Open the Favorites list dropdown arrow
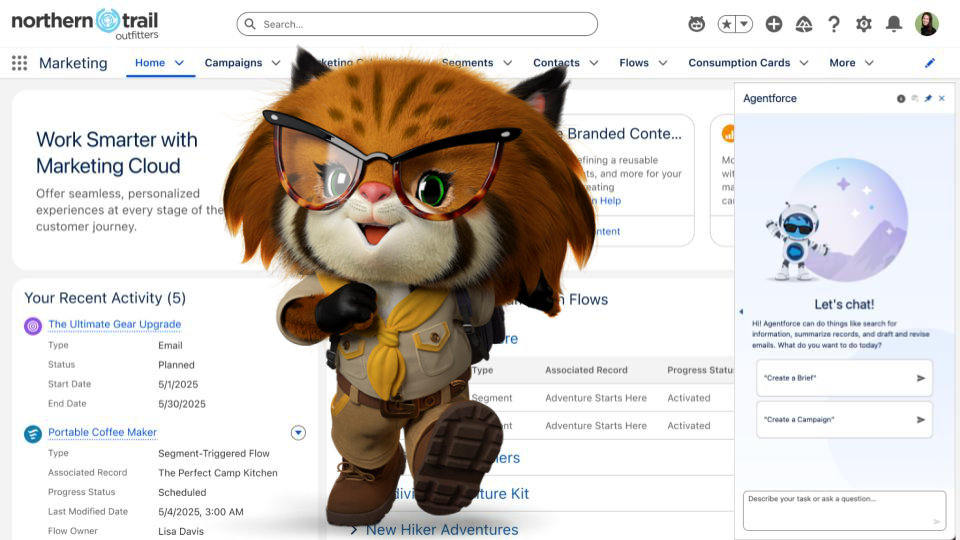The height and width of the screenshot is (540, 960). point(744,24)
